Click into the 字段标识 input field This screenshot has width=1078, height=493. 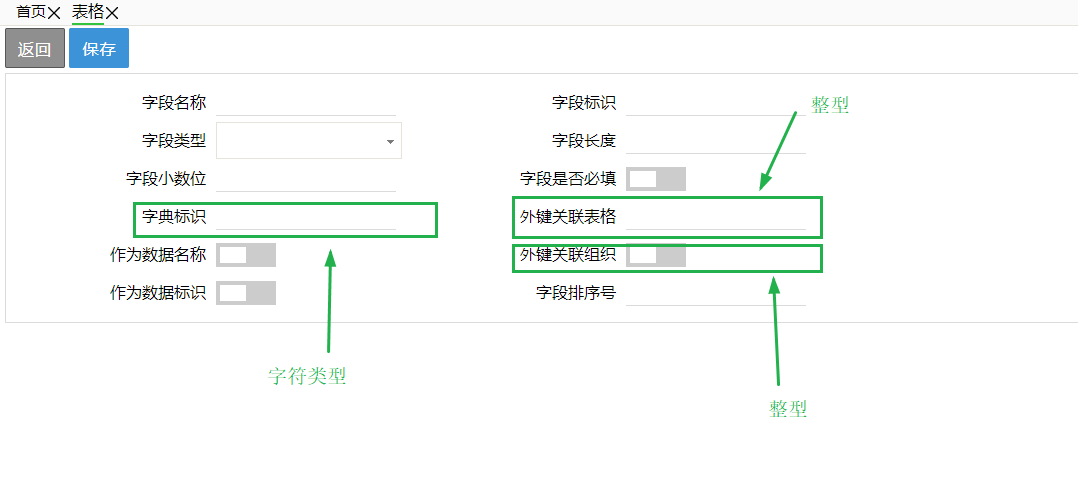click(715, 103)
